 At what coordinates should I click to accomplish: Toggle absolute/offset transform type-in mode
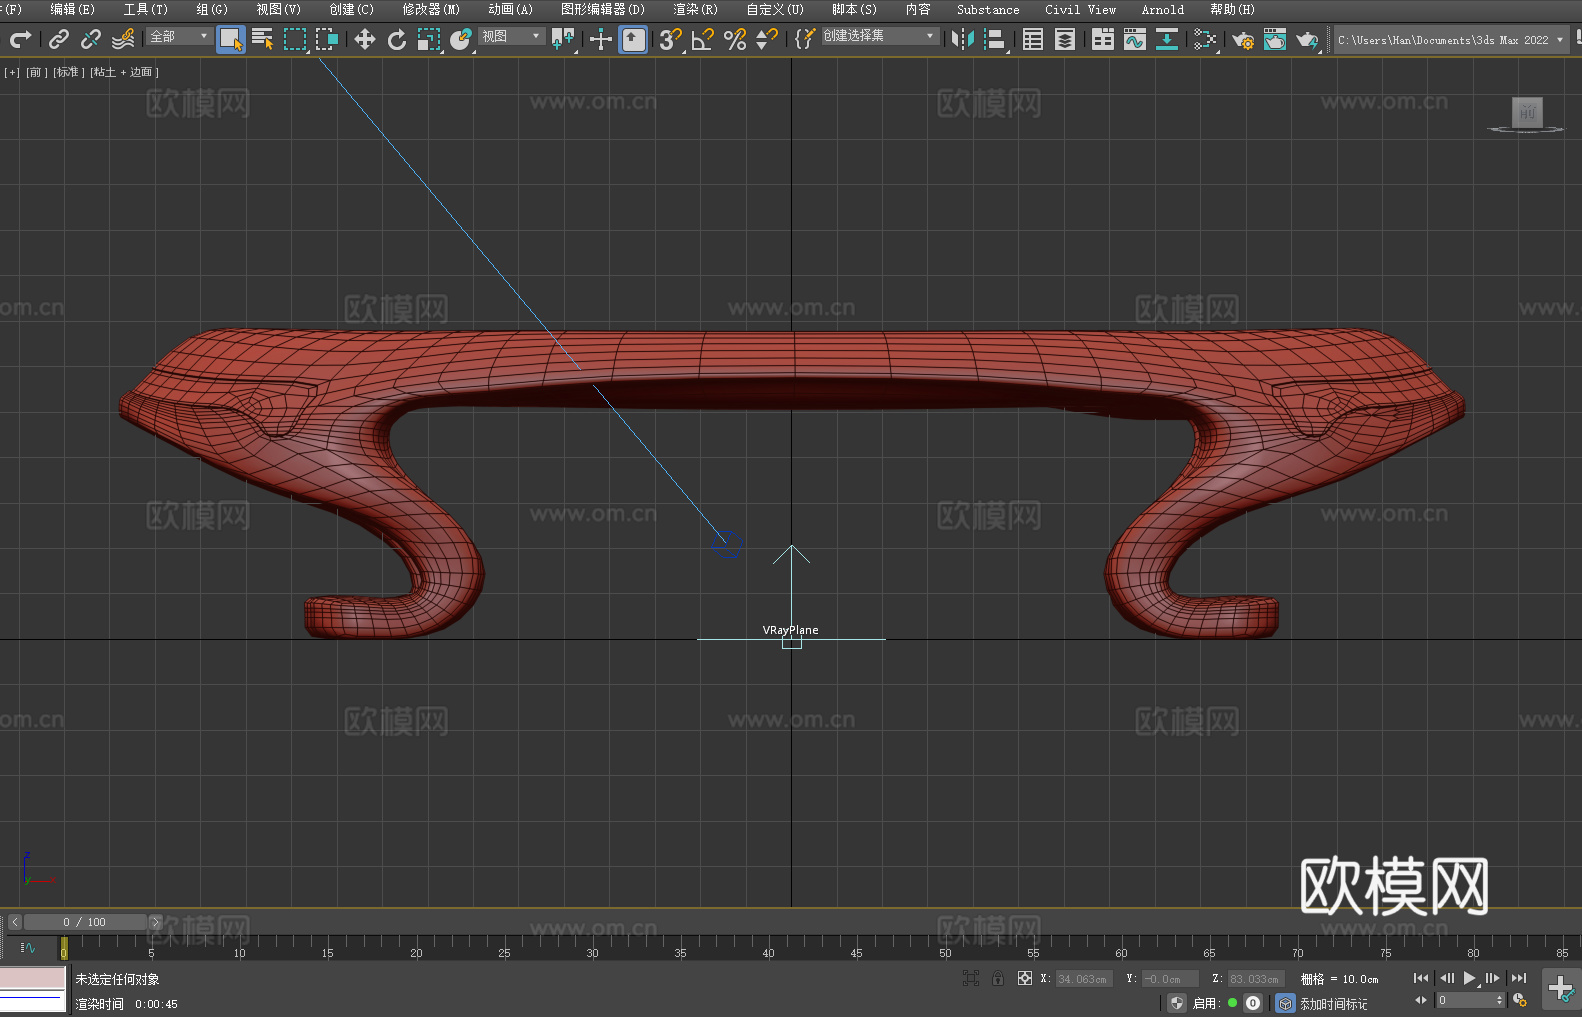[x=1025, y=978]
